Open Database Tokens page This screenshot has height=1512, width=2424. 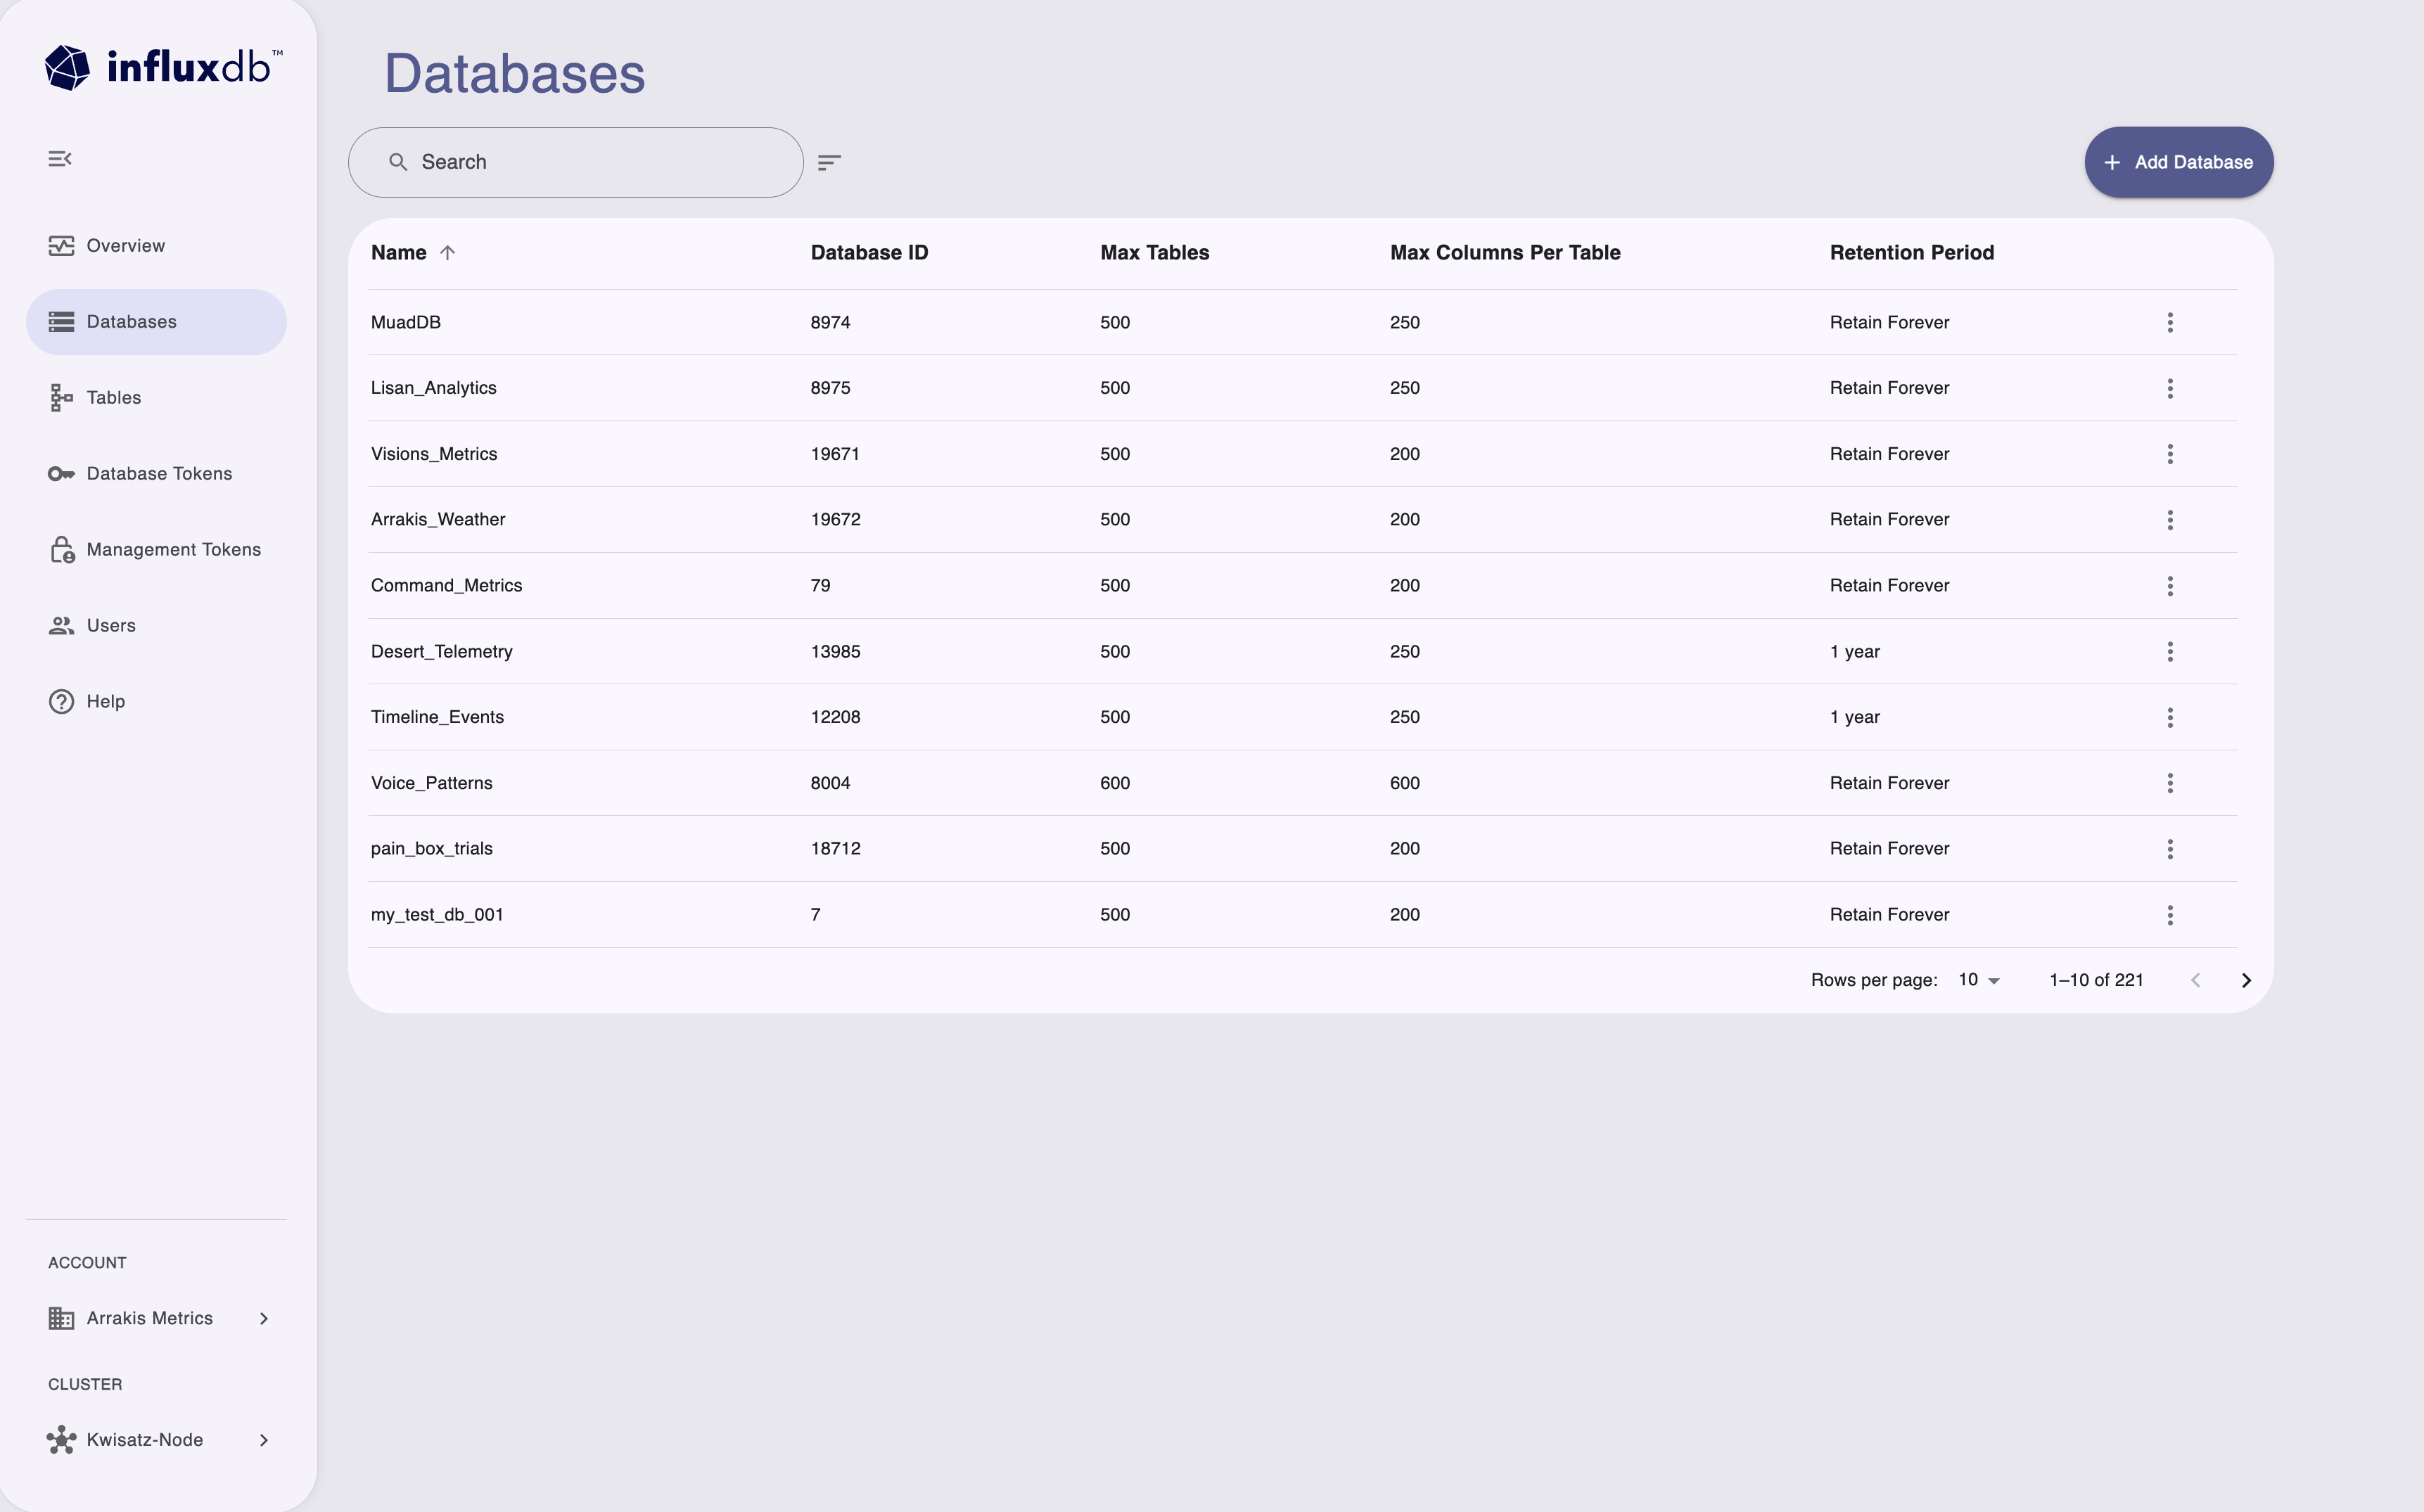156,474
